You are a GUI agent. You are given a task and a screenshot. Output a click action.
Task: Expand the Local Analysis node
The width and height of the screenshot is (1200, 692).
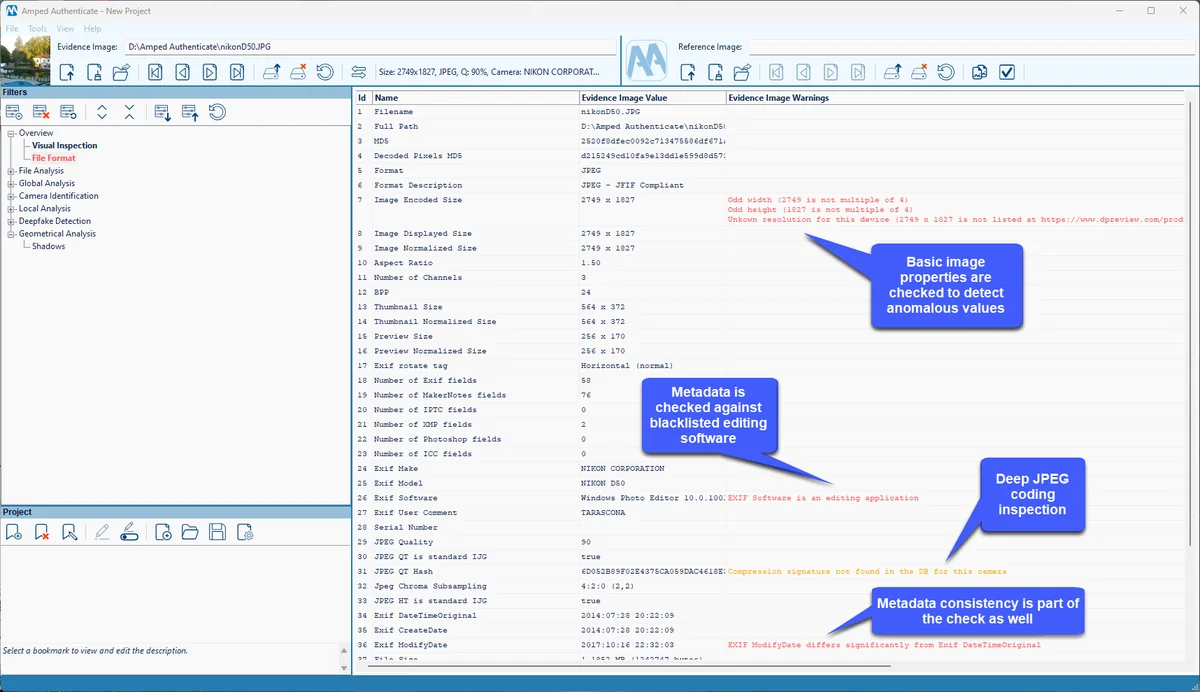11,209
